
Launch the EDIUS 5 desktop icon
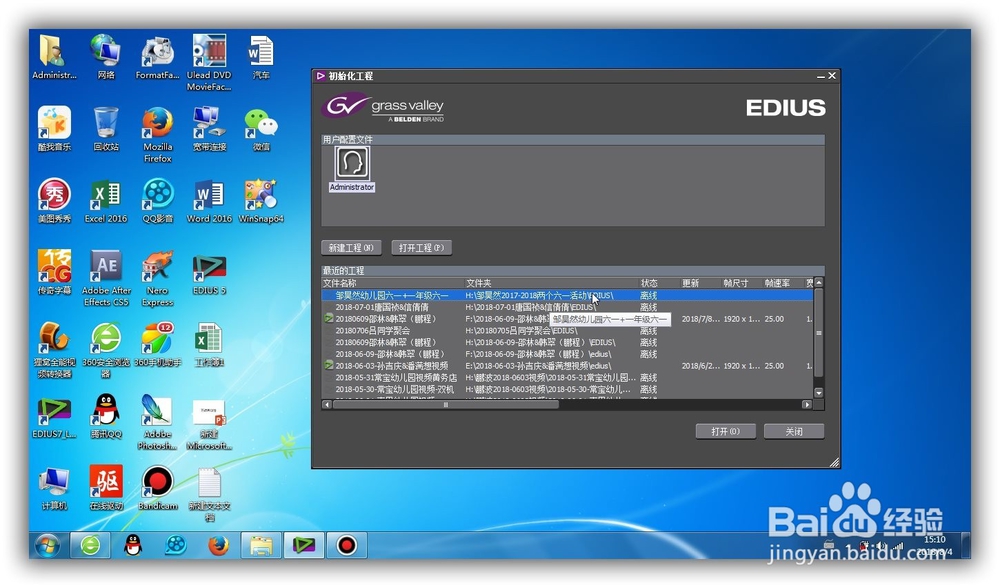click(209, 272)
